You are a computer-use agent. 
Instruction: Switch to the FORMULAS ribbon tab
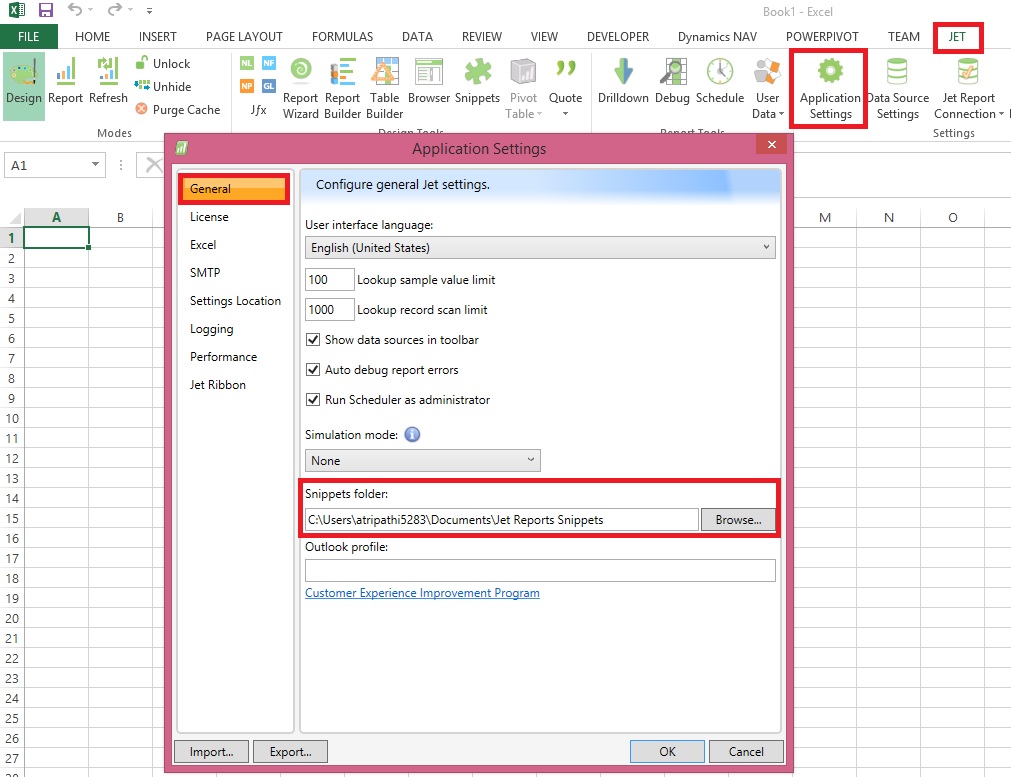click(x=342, y=37)
